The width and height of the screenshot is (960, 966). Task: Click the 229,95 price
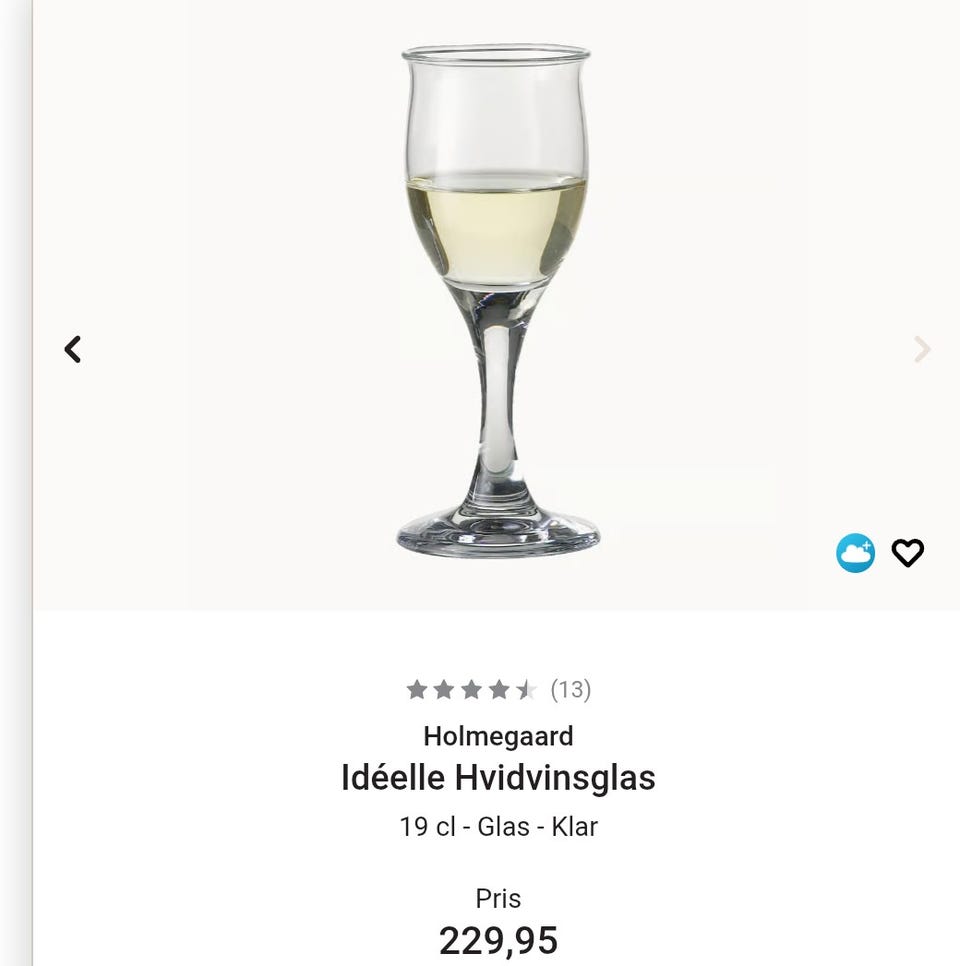pyautogui.click(x=498, y=940)
